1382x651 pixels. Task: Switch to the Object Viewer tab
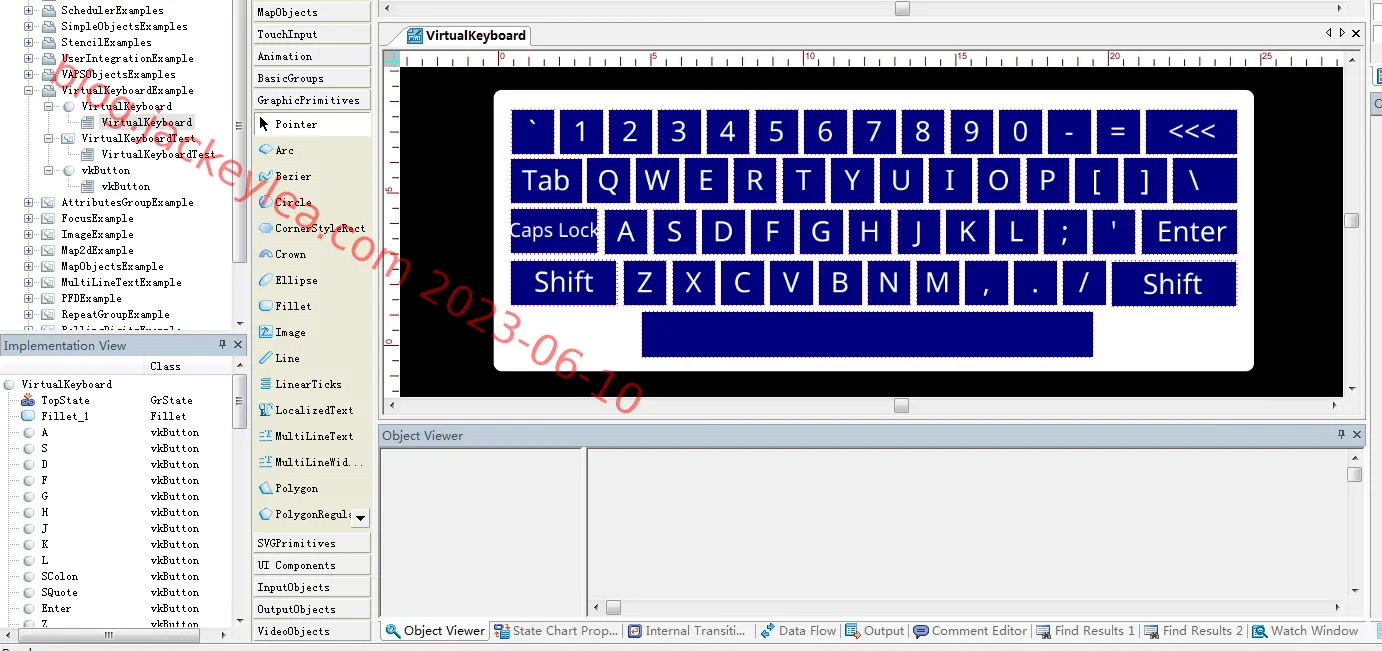[x=435, y=631]
